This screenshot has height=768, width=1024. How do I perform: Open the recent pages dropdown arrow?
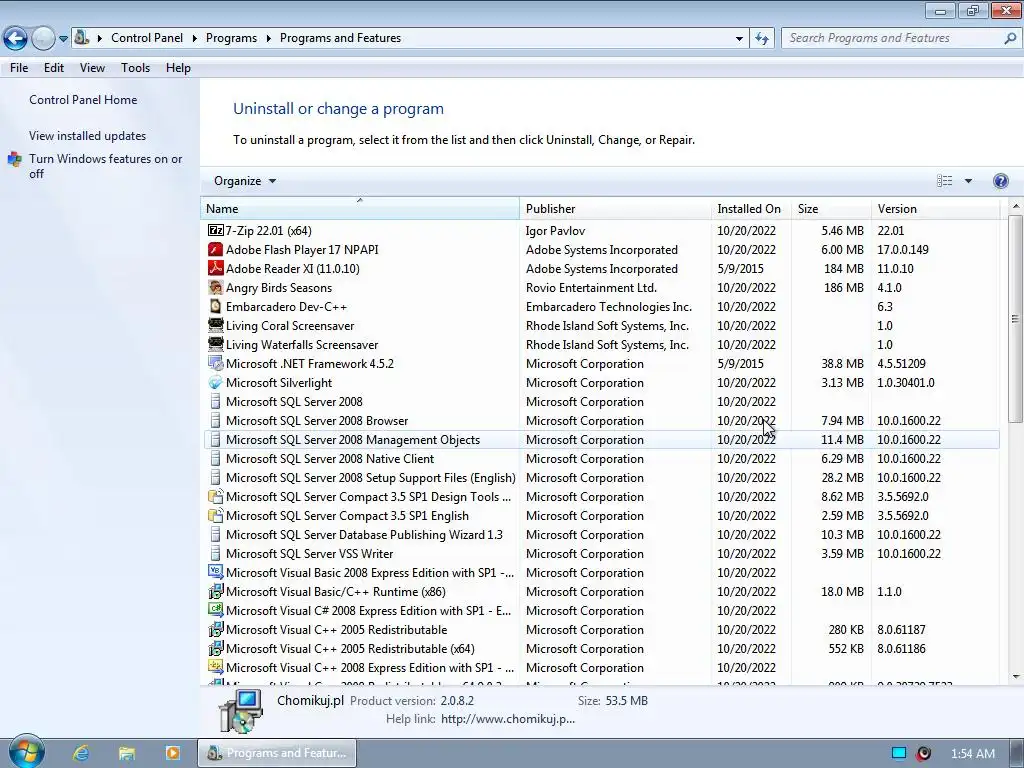(63, 39)
